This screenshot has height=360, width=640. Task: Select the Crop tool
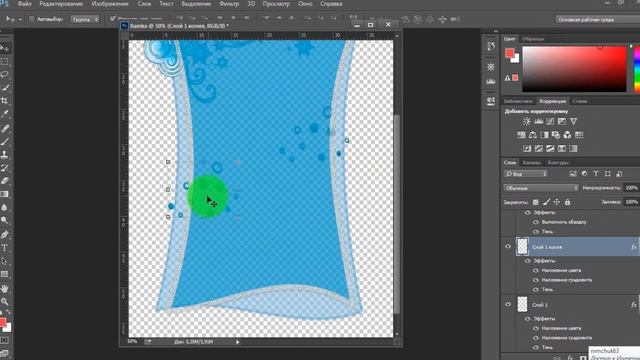click(4, 101)
